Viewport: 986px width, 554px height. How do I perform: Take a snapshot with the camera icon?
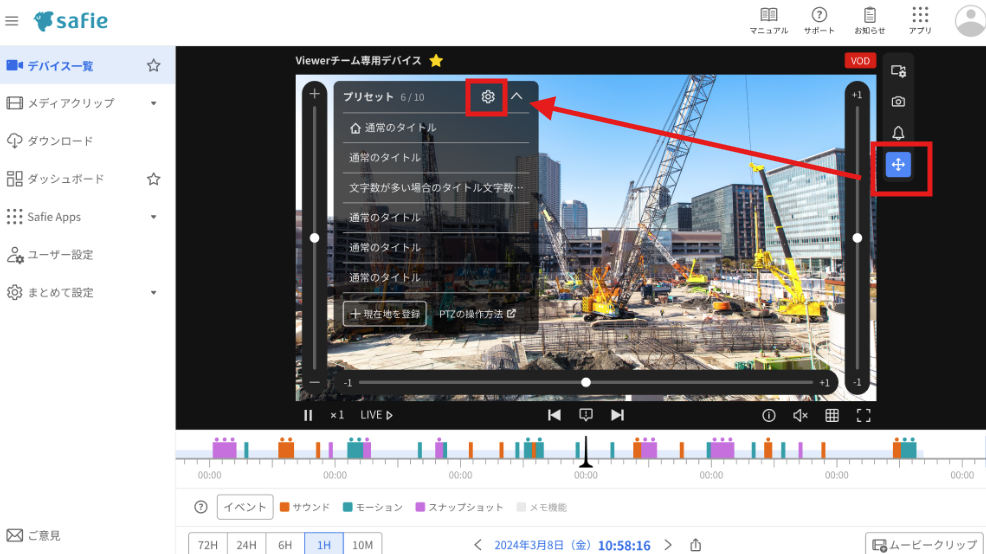(898, 102)
